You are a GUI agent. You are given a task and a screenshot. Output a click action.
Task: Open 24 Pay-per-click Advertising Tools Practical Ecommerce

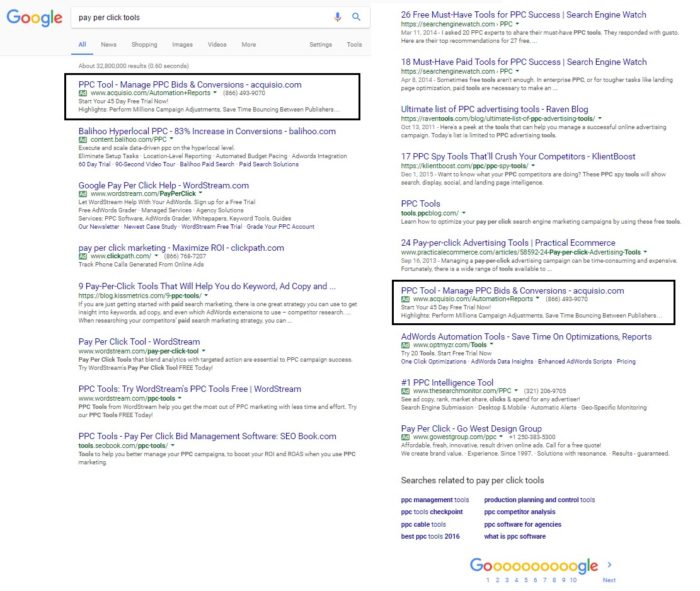[508, 243]
